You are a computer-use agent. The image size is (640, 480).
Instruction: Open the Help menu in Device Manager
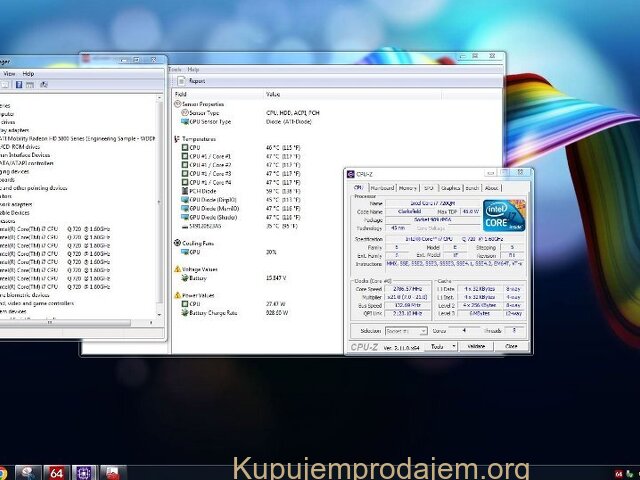(x=29, y=73)
